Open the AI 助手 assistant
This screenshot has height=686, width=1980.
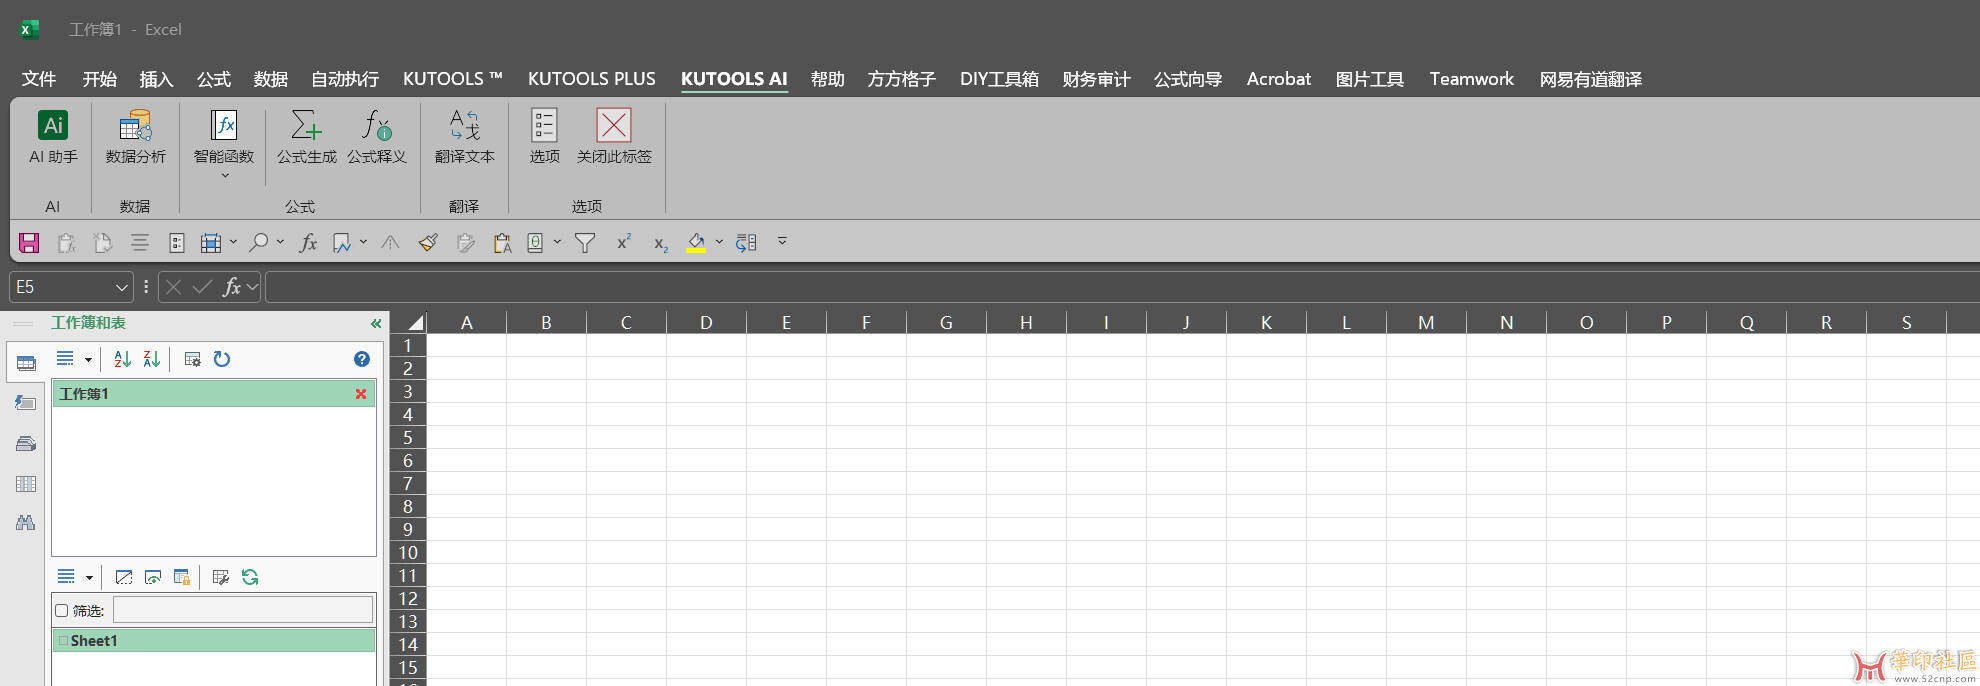(53, 136)
